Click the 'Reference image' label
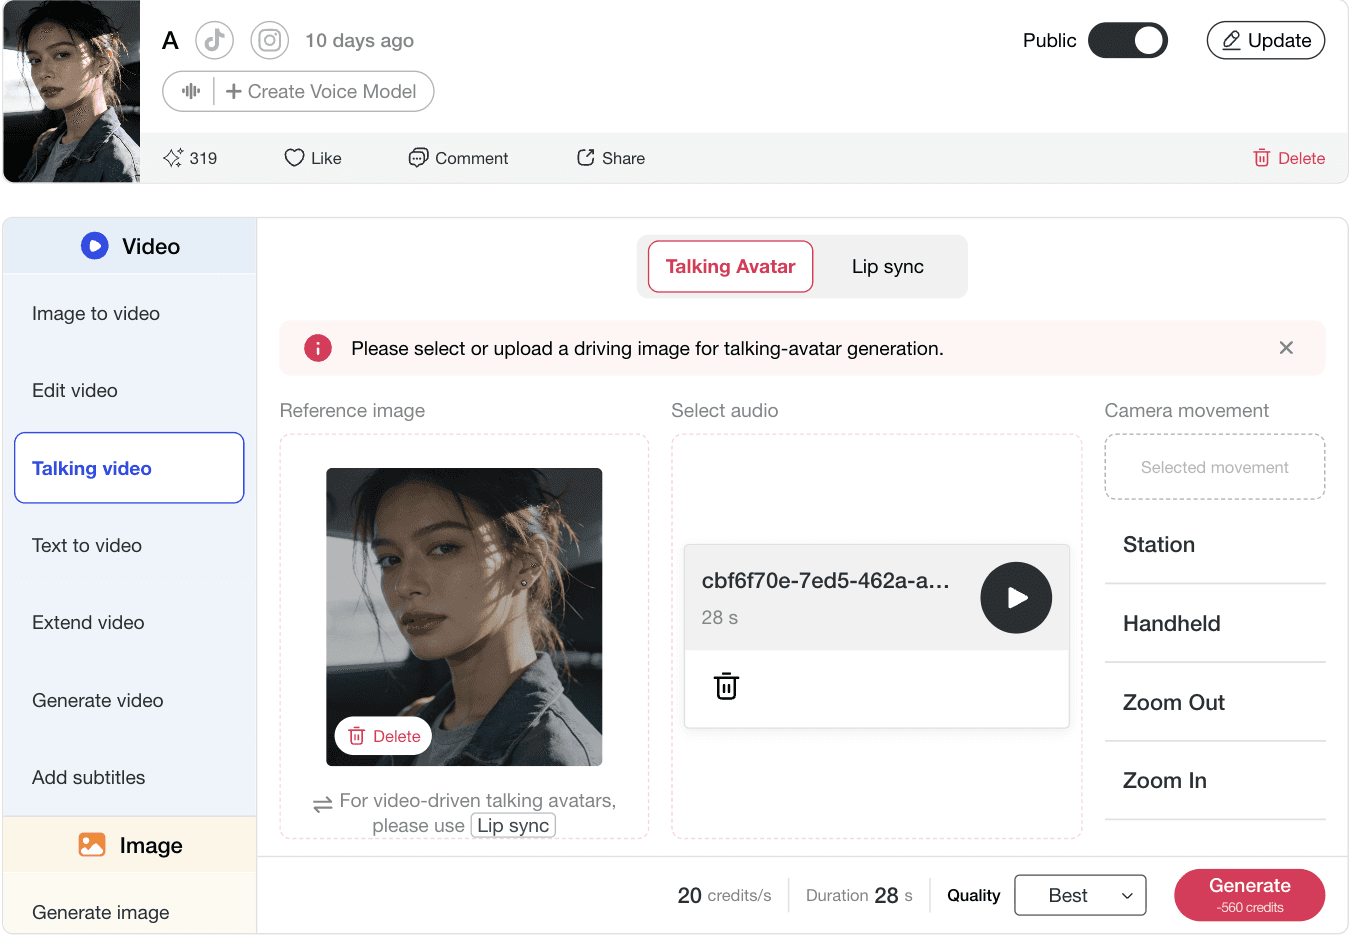 [352, 411]
